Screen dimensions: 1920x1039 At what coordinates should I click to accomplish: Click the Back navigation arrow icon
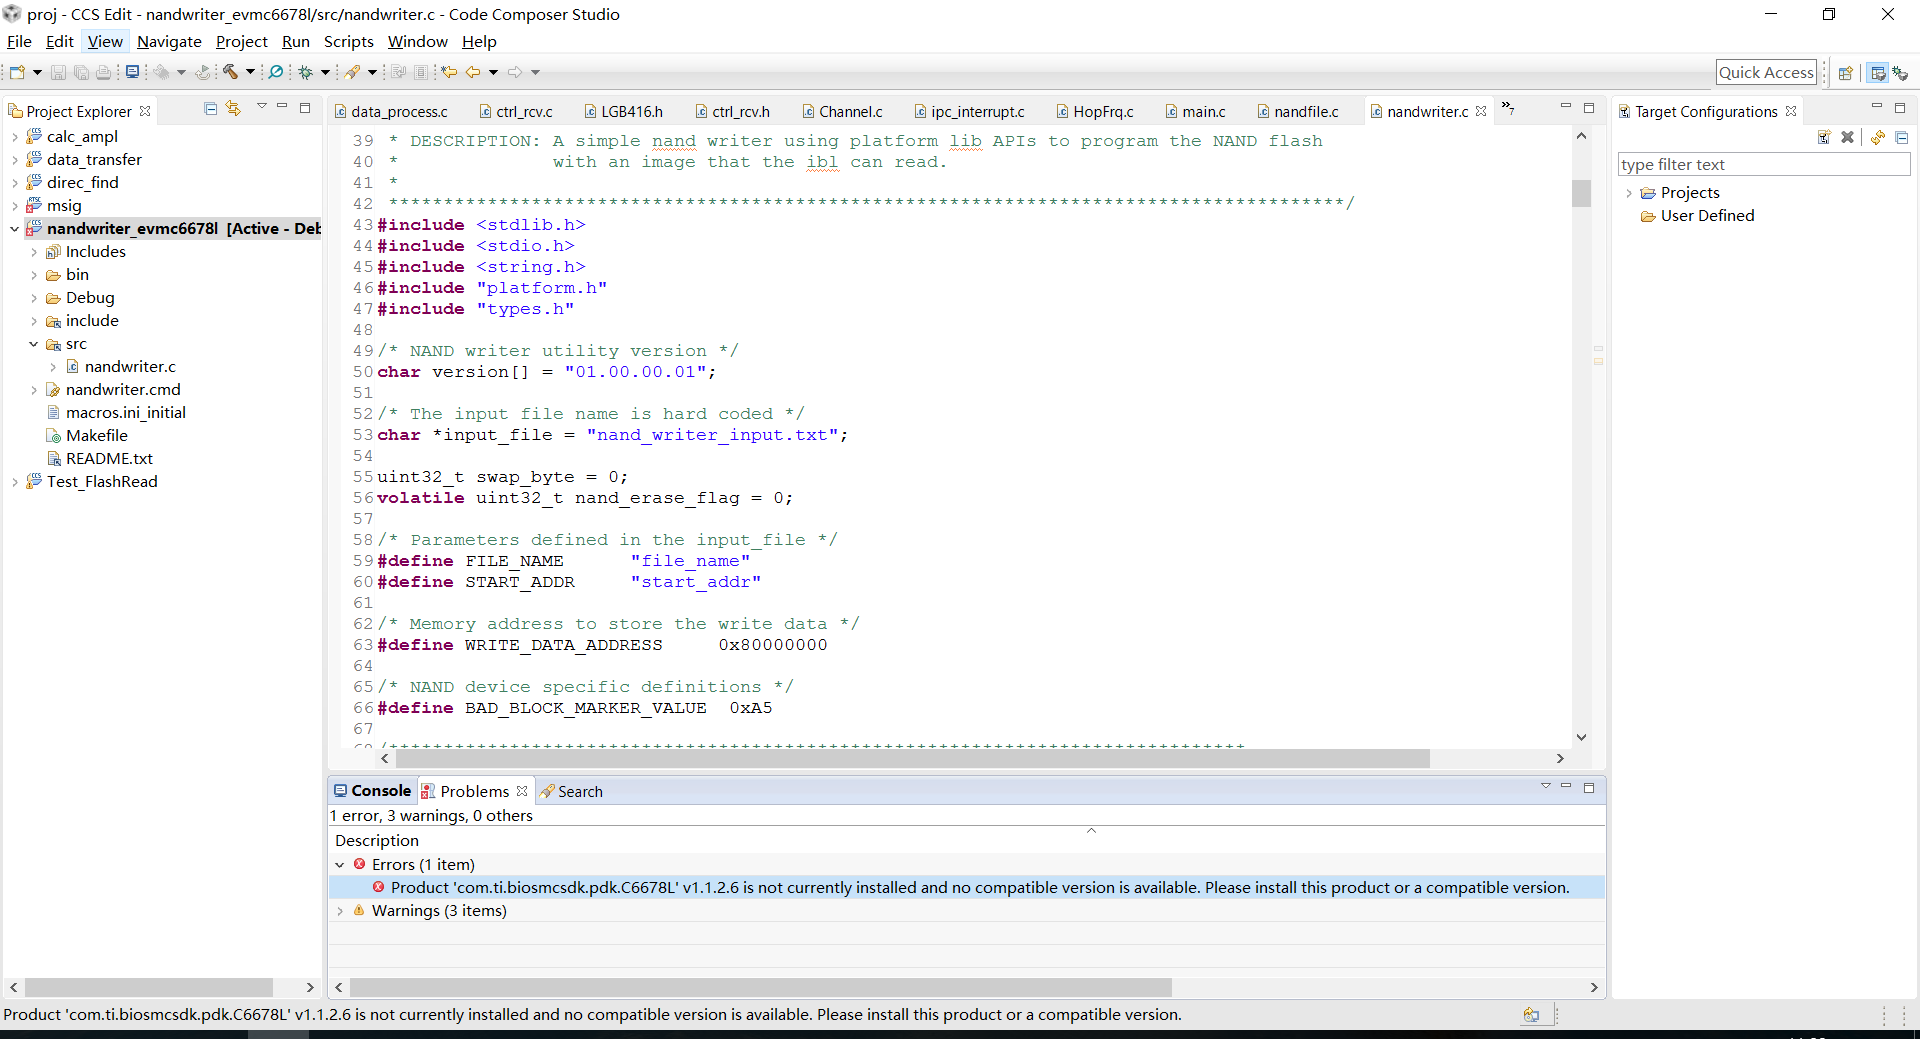(x=472, y=72)
